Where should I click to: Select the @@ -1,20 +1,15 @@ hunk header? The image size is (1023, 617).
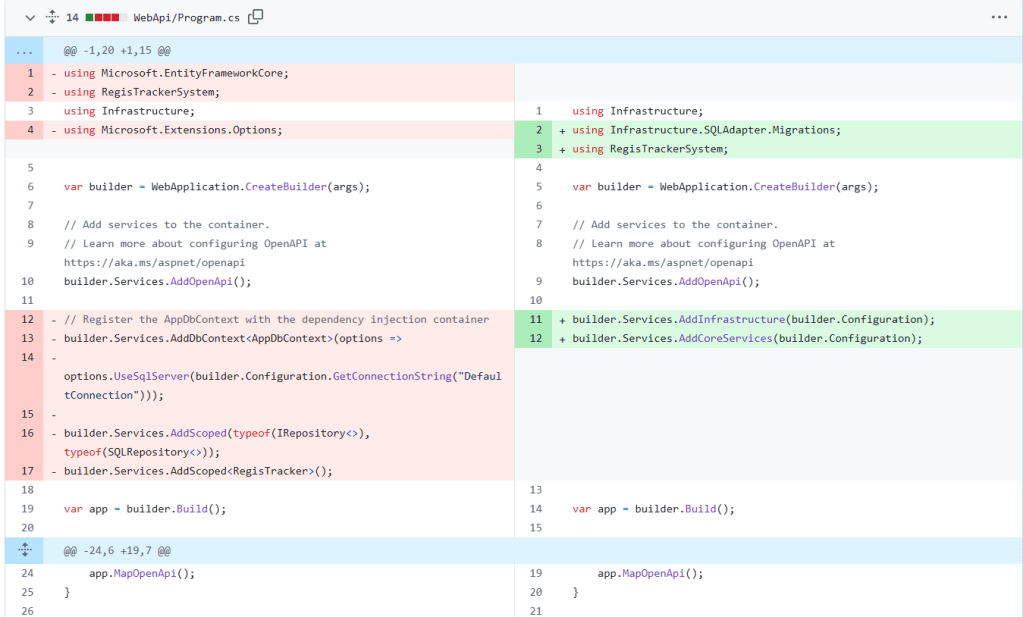click(x=117, y=51)
